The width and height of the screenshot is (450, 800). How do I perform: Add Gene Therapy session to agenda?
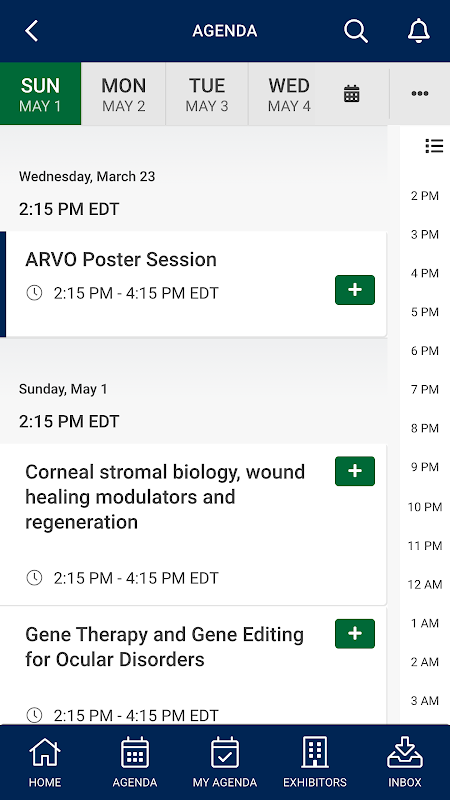click(355, 634)
